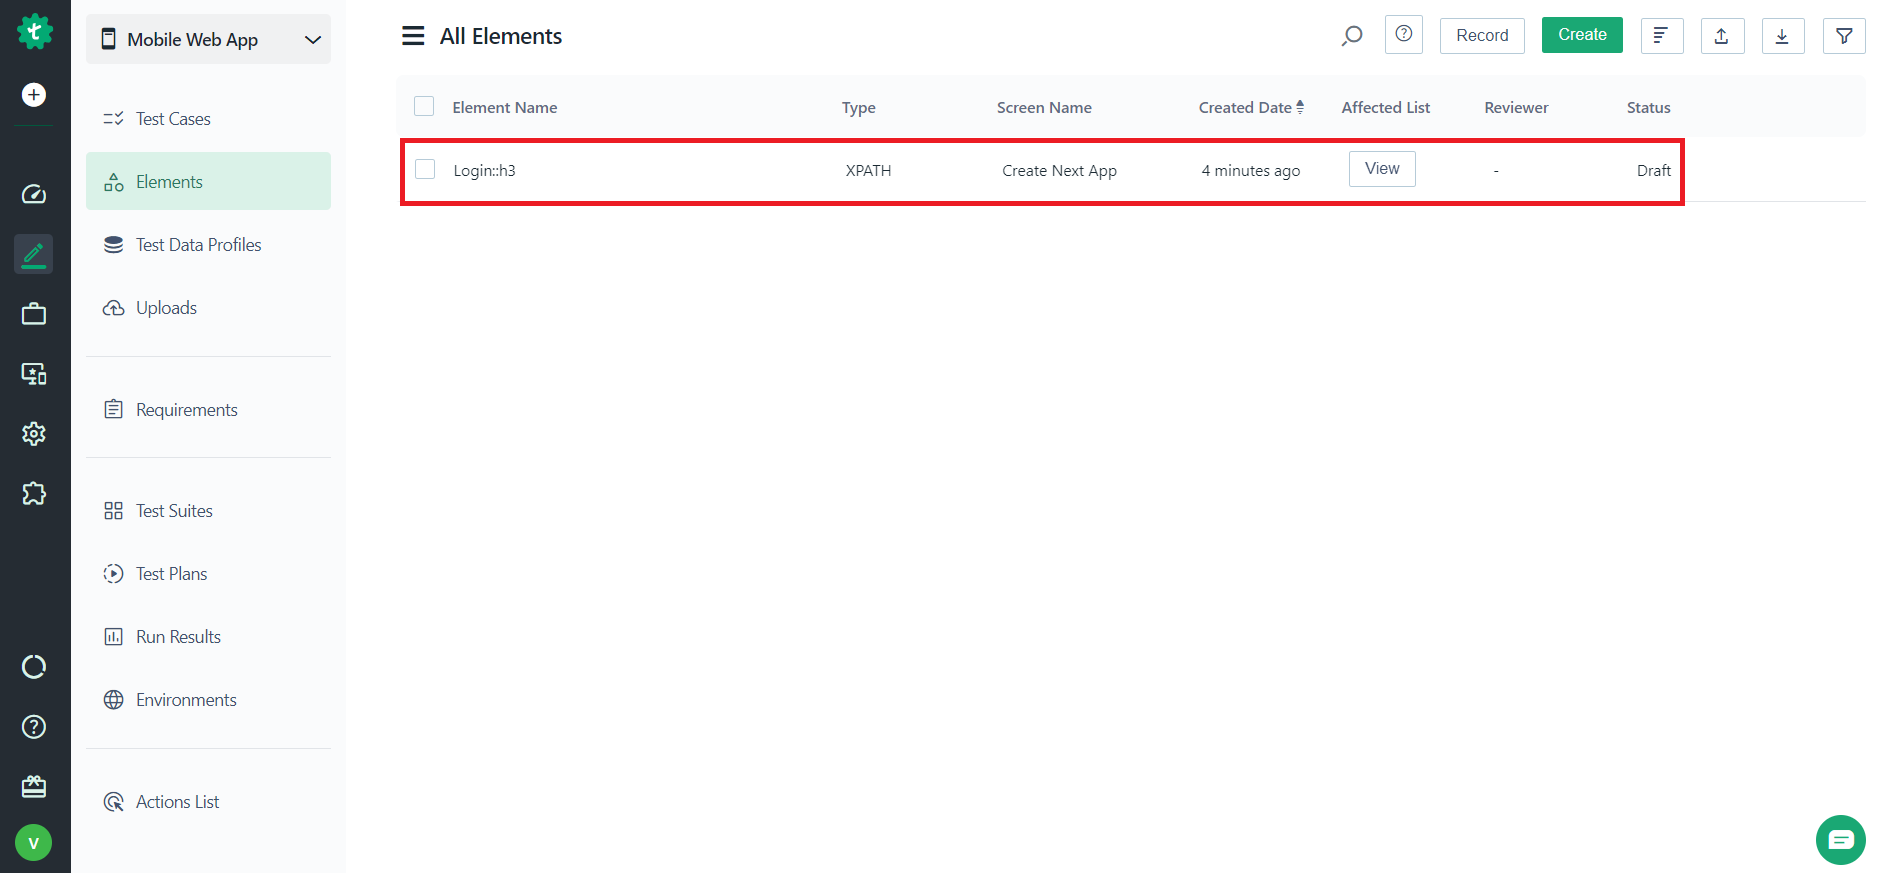The image size is (1900, 873).
Task: Click the Screen Name column header
Action: [x=1044, y=108]
